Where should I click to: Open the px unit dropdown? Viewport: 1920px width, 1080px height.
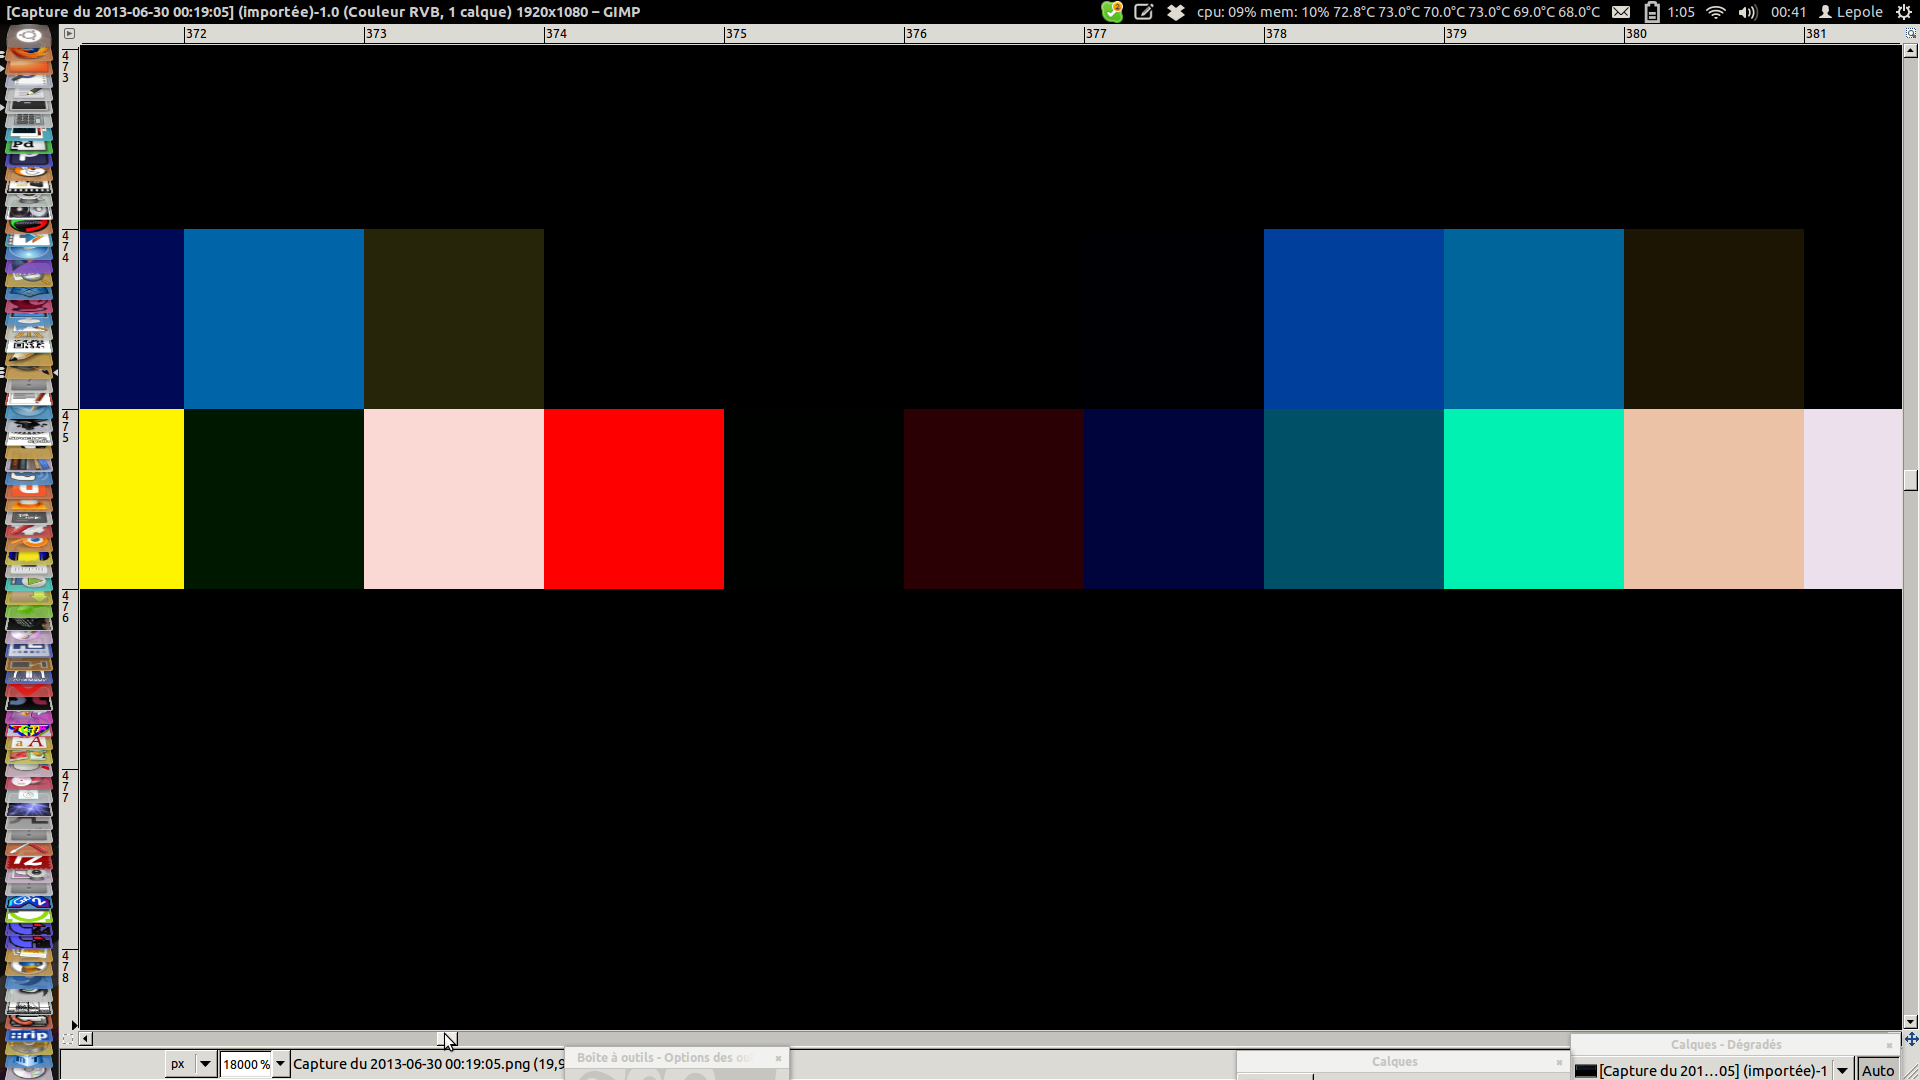204,1064
